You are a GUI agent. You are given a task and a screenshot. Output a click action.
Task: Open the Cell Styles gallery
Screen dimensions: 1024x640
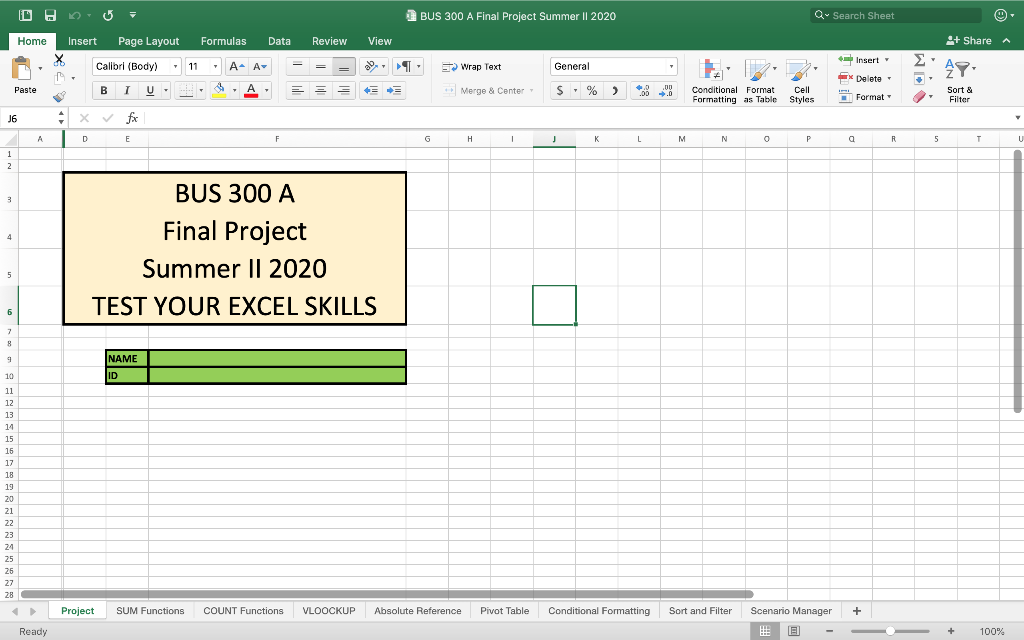[x=802, y=79]
